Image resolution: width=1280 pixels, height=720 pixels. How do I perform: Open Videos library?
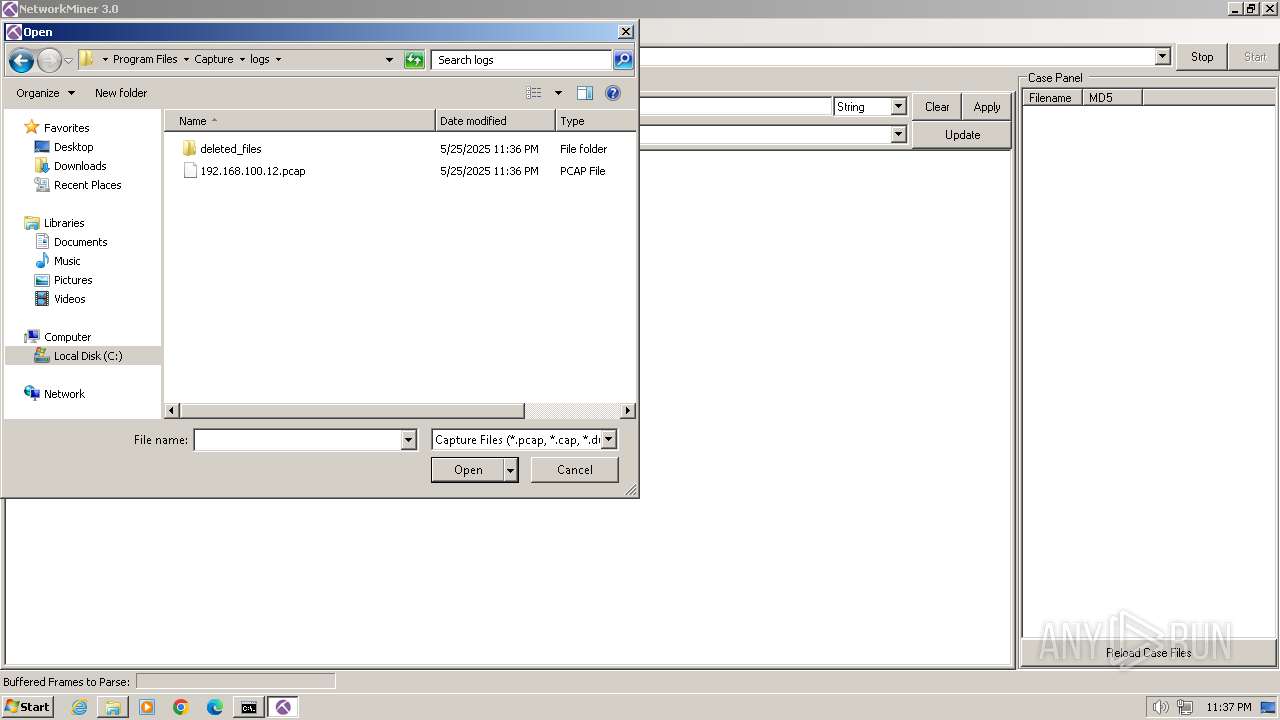[x=69, y=299]
